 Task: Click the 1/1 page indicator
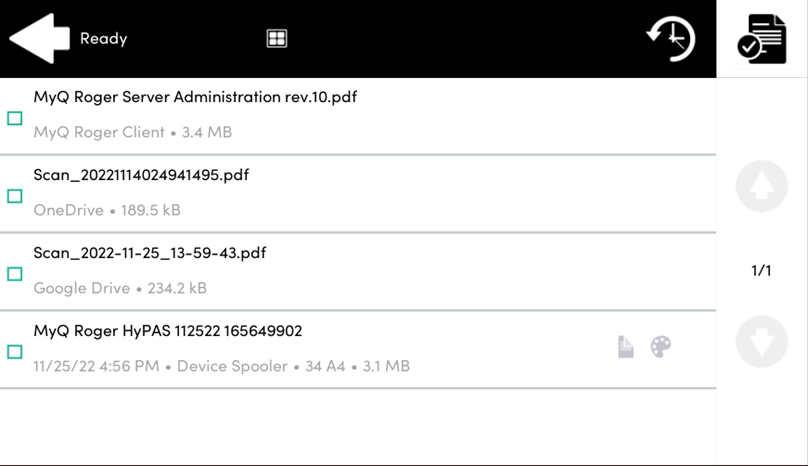(x=761, y=271)
